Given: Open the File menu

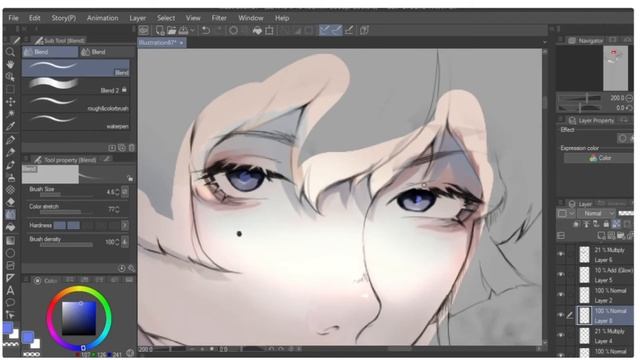Looking at the screenshot, I should coord(13,18).
